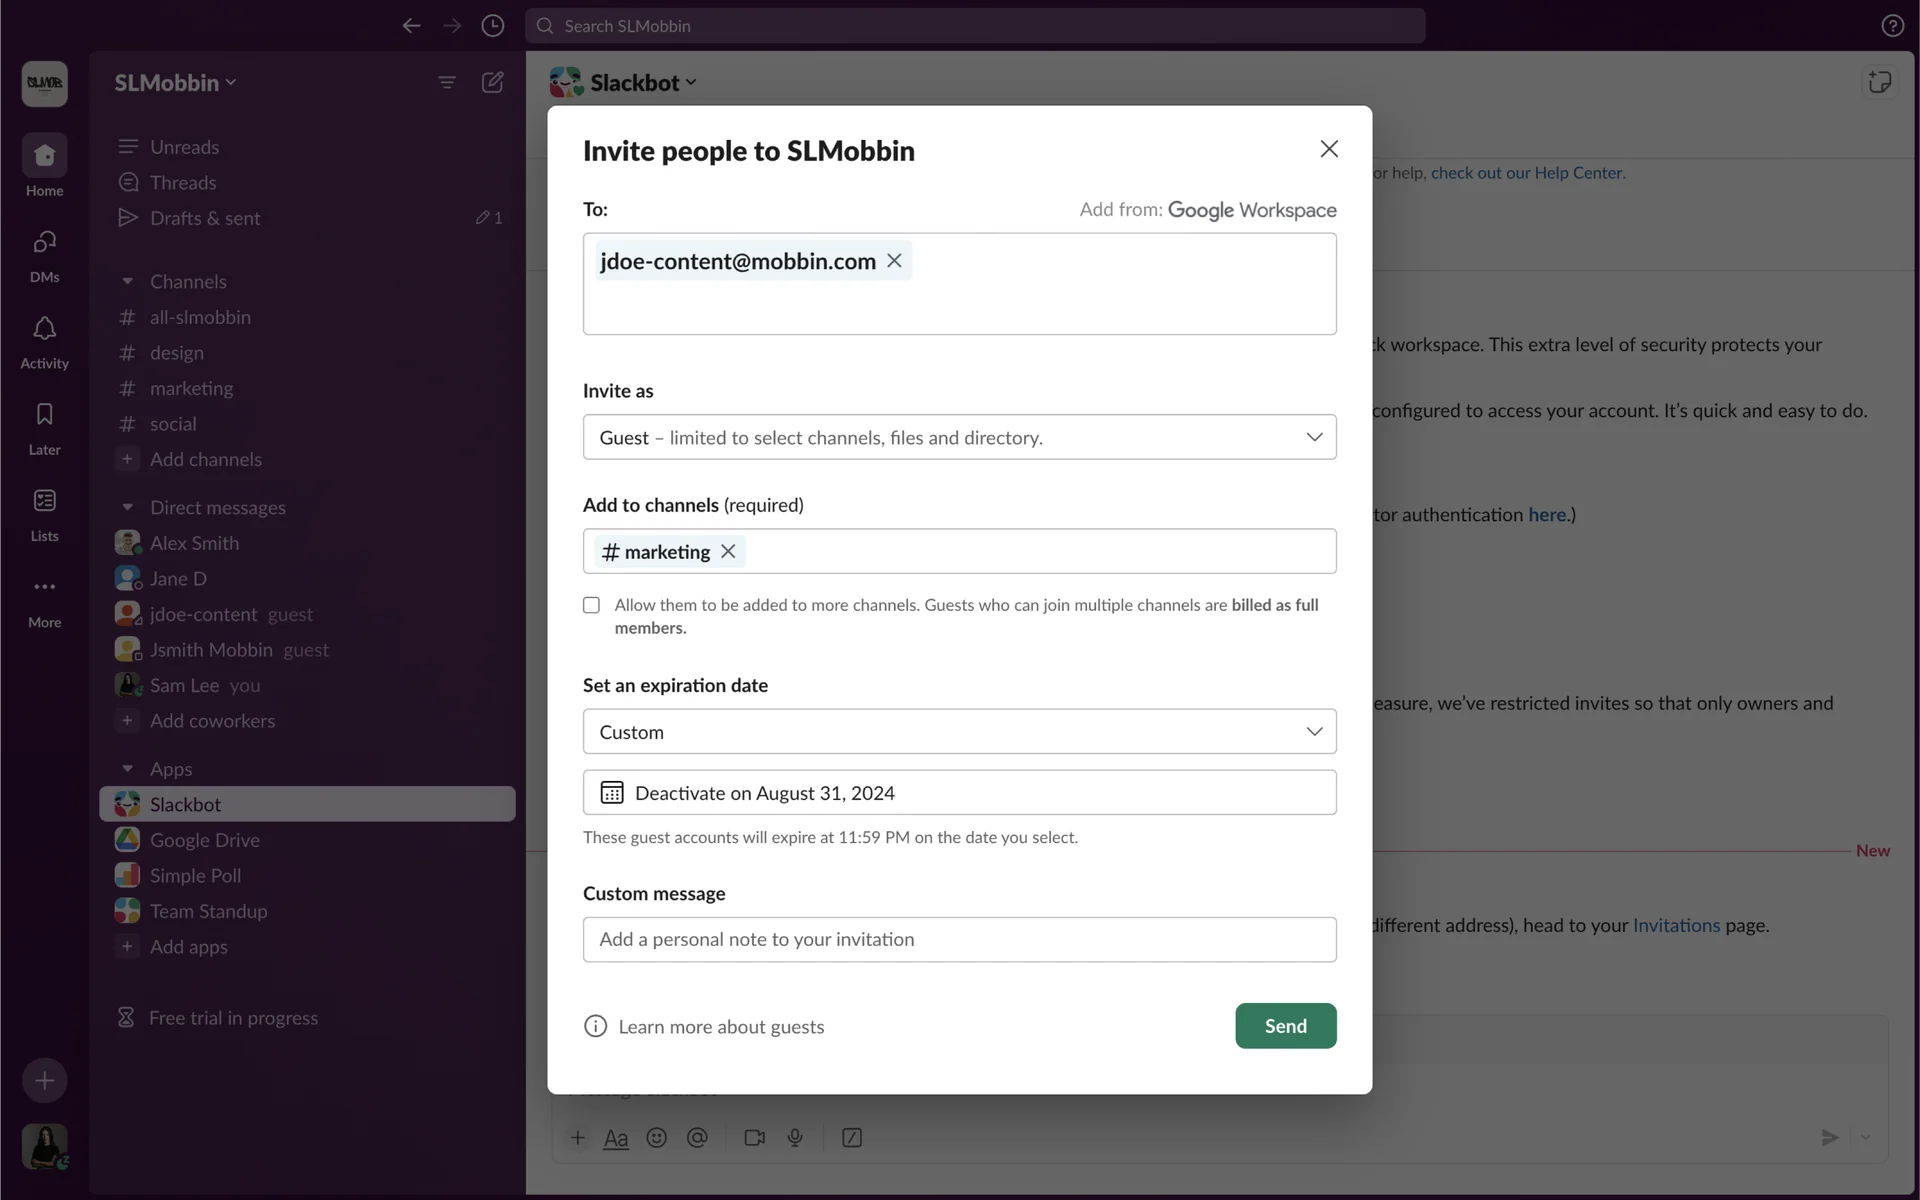Open the compose new message icon
Screen dimensions: 1920x1200
point(492,82)
